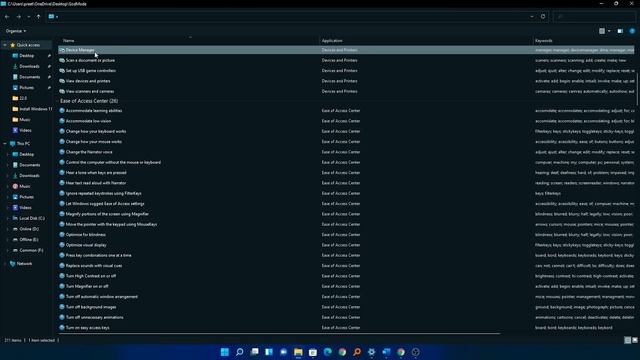Open the Organize dropdown menu
Image resolution: width=640 pixels, height=360 pixels.
click(16, 31)
